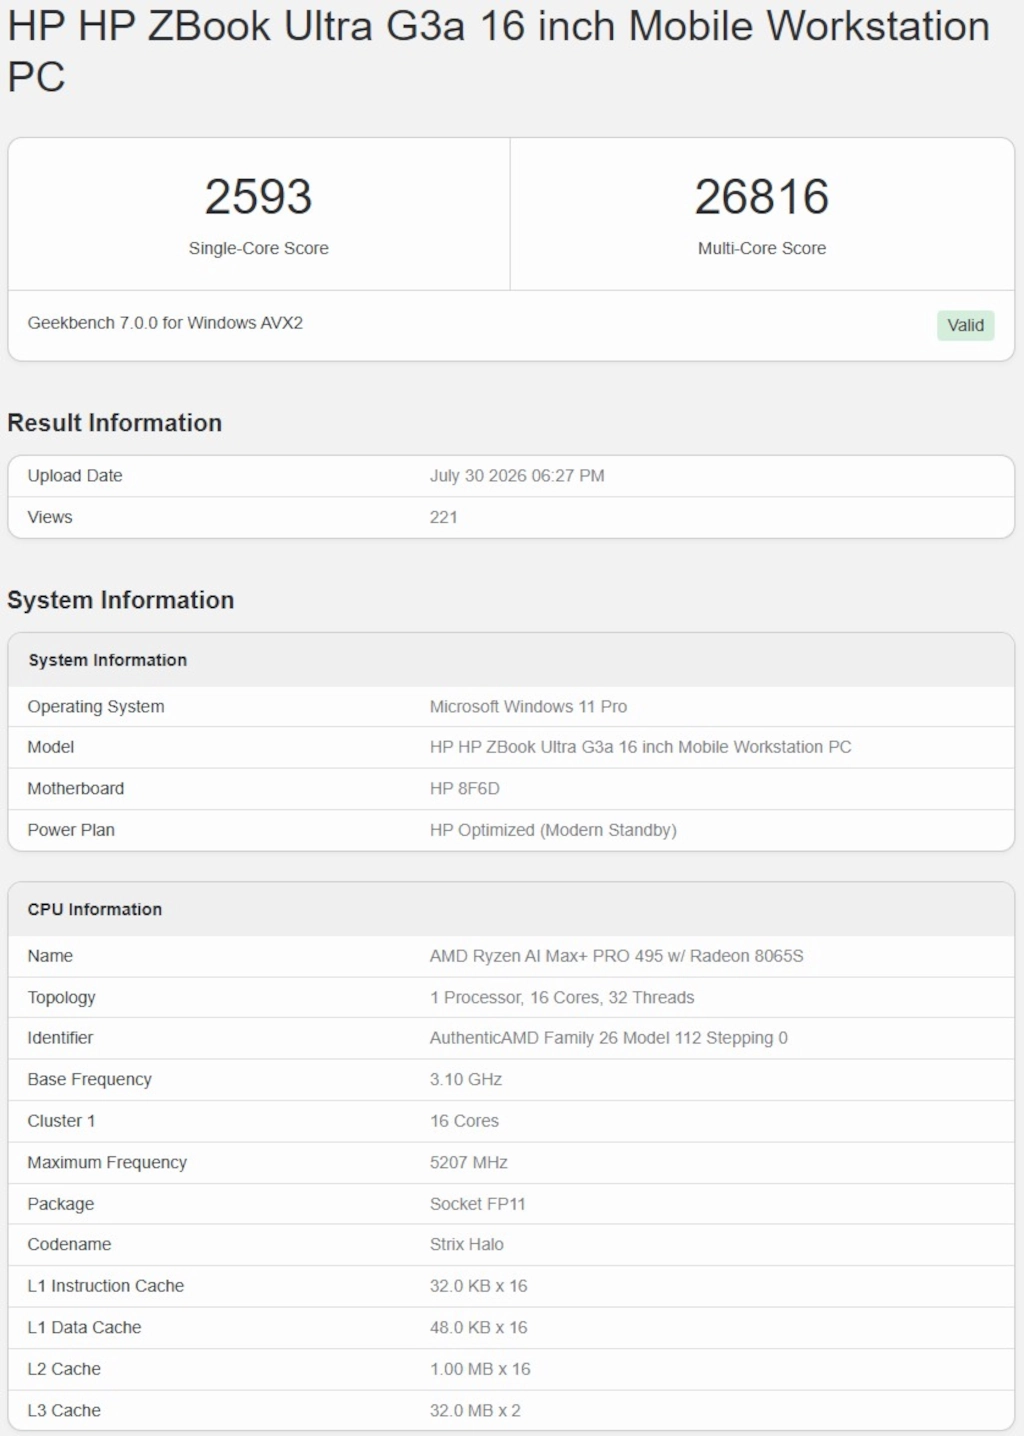
Task: Click the L1 Instruction Cache label
Action: 106,1286
